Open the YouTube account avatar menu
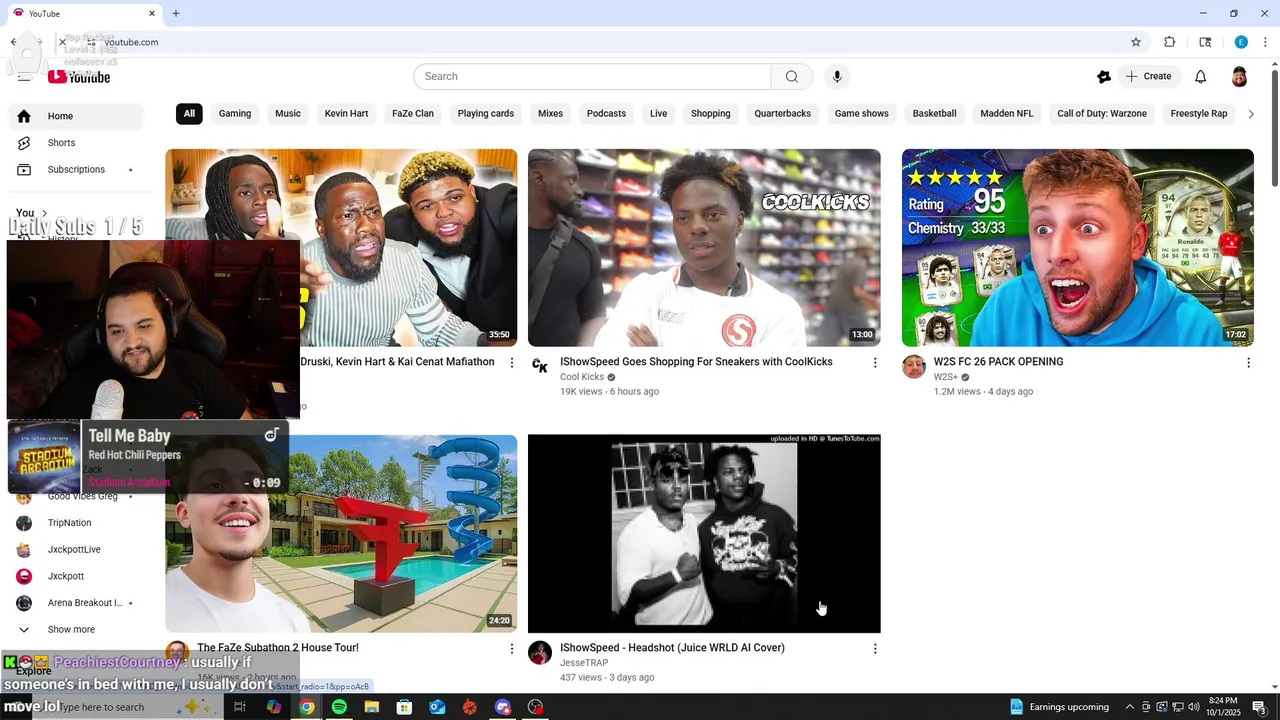The width and height of the screenshot is (1280, 720). 1239,77
